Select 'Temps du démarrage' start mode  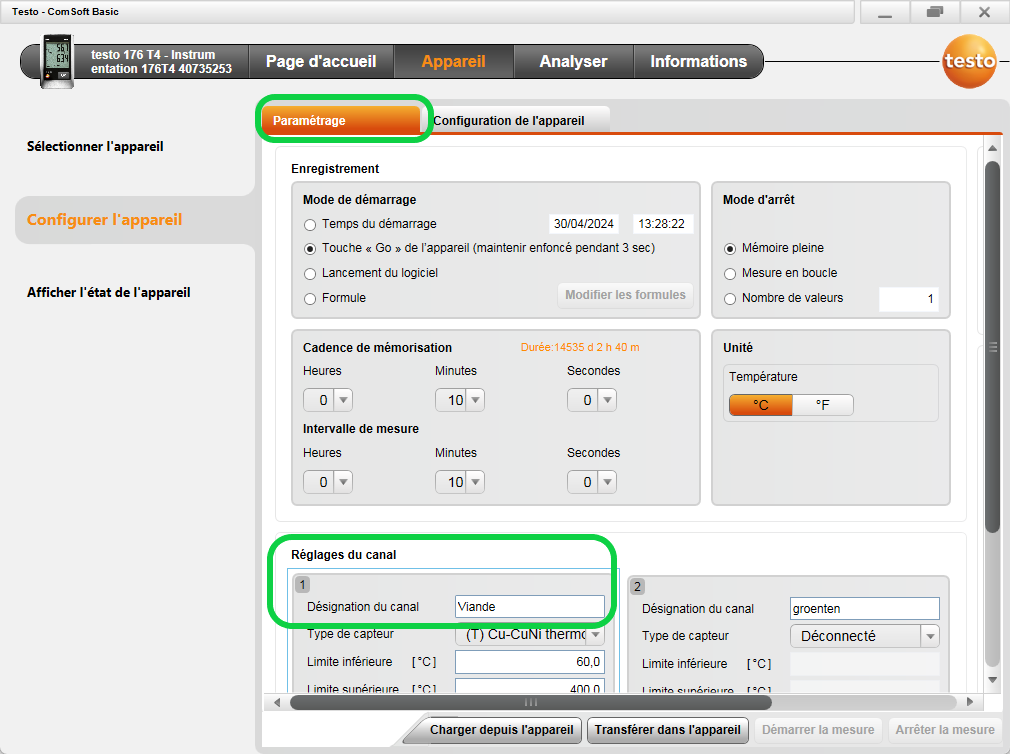point(310,224)
